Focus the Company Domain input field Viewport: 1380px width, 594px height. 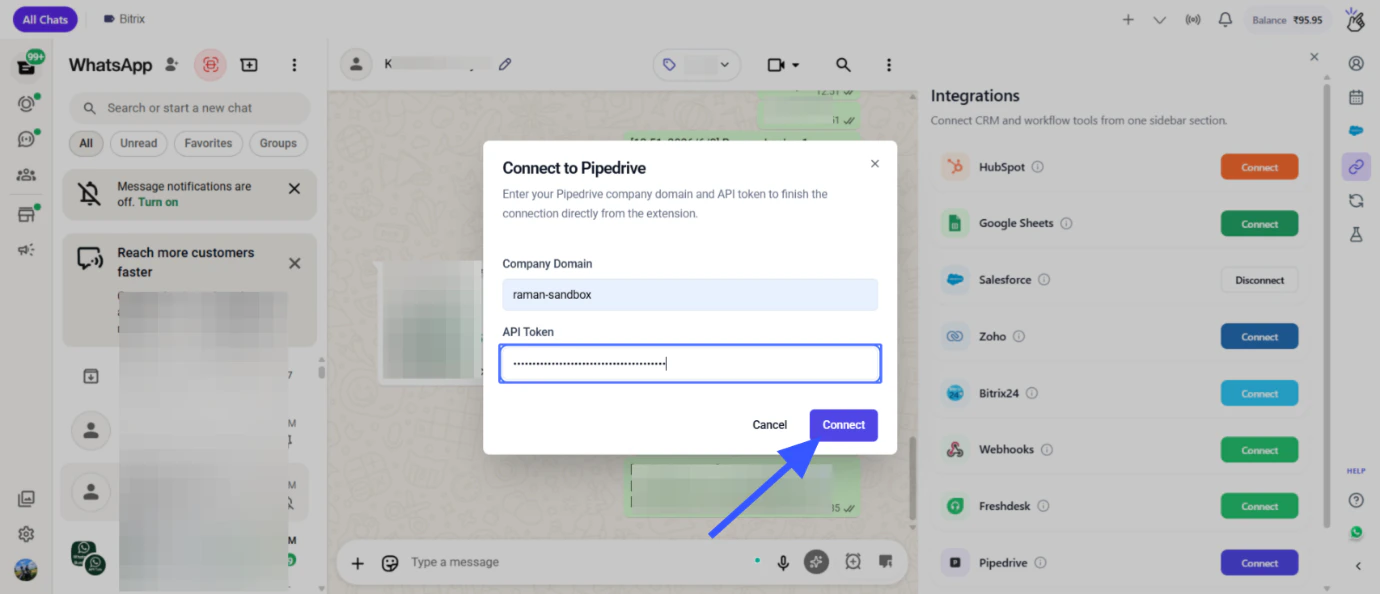(x=690, y=295)
